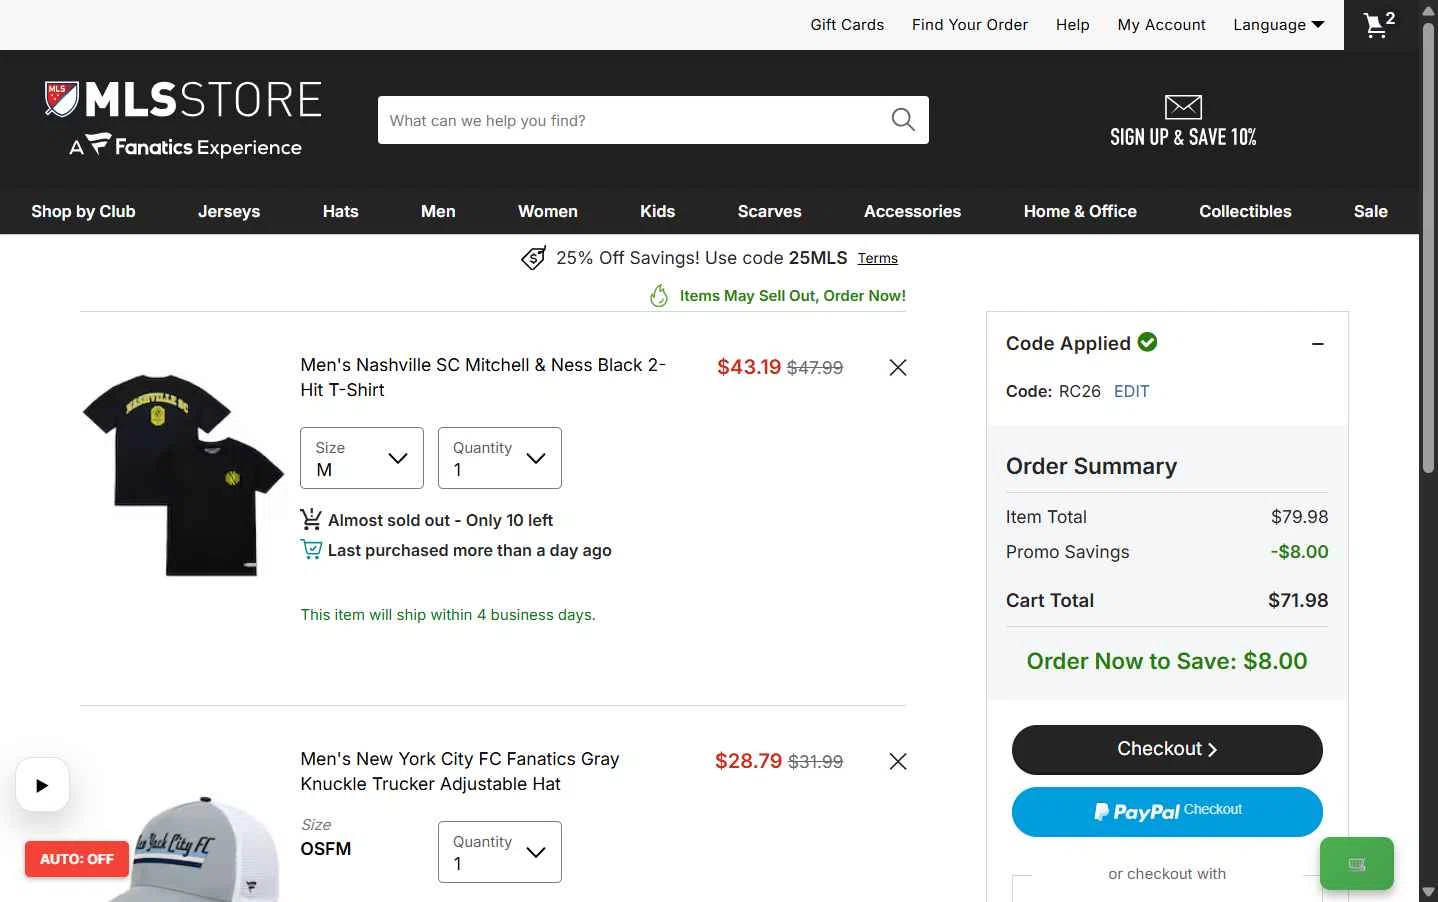
Task: Open the Quantity dropdown for the NYCFC hat
Action: (x=500, y=852)
